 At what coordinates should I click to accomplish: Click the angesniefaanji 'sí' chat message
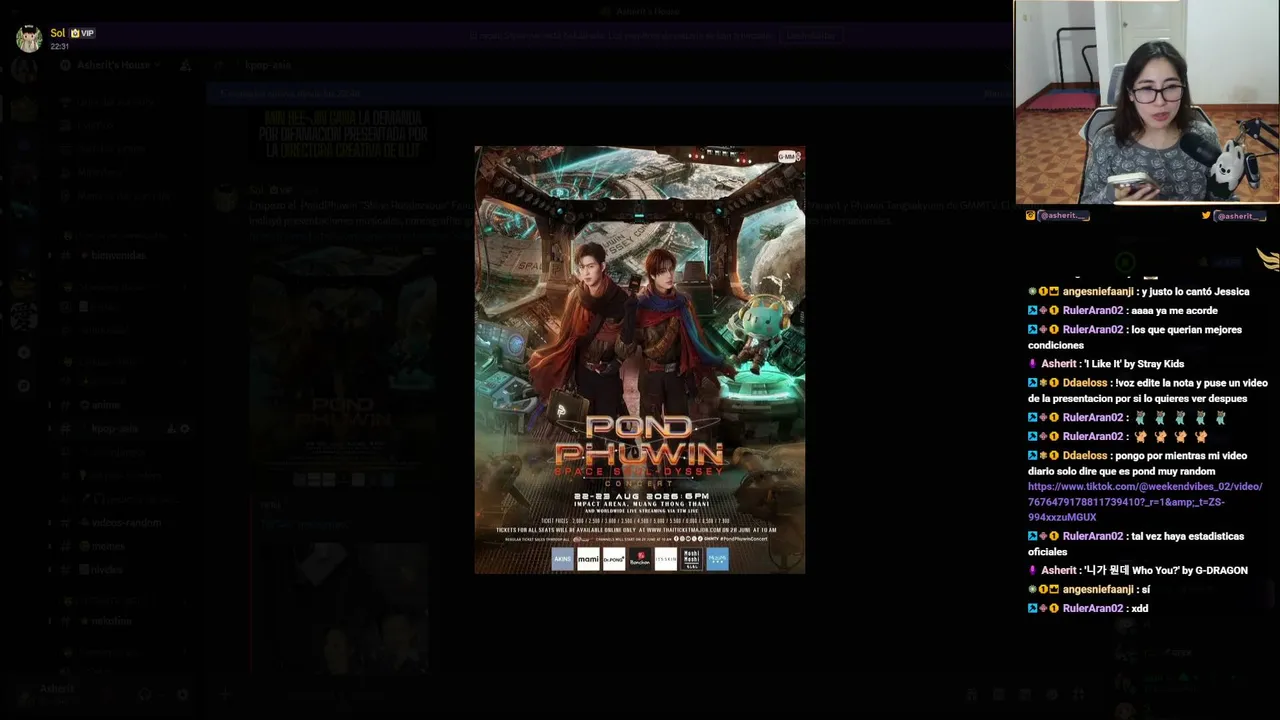1089,590
